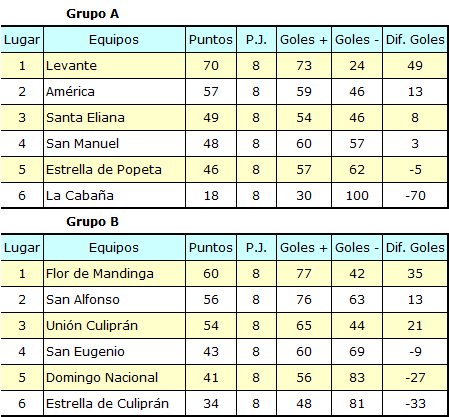
Task: Click the Grupo B heading
Action: (93, 222)
